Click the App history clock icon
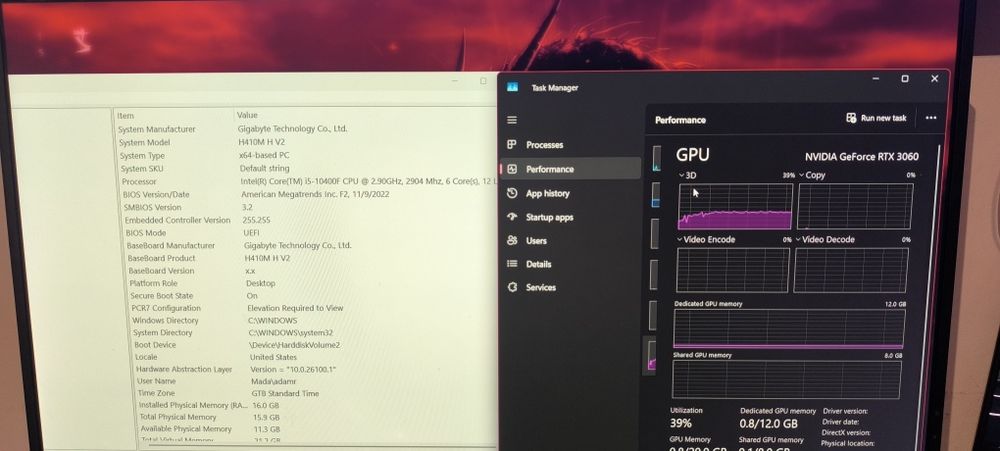 (512, 193)
